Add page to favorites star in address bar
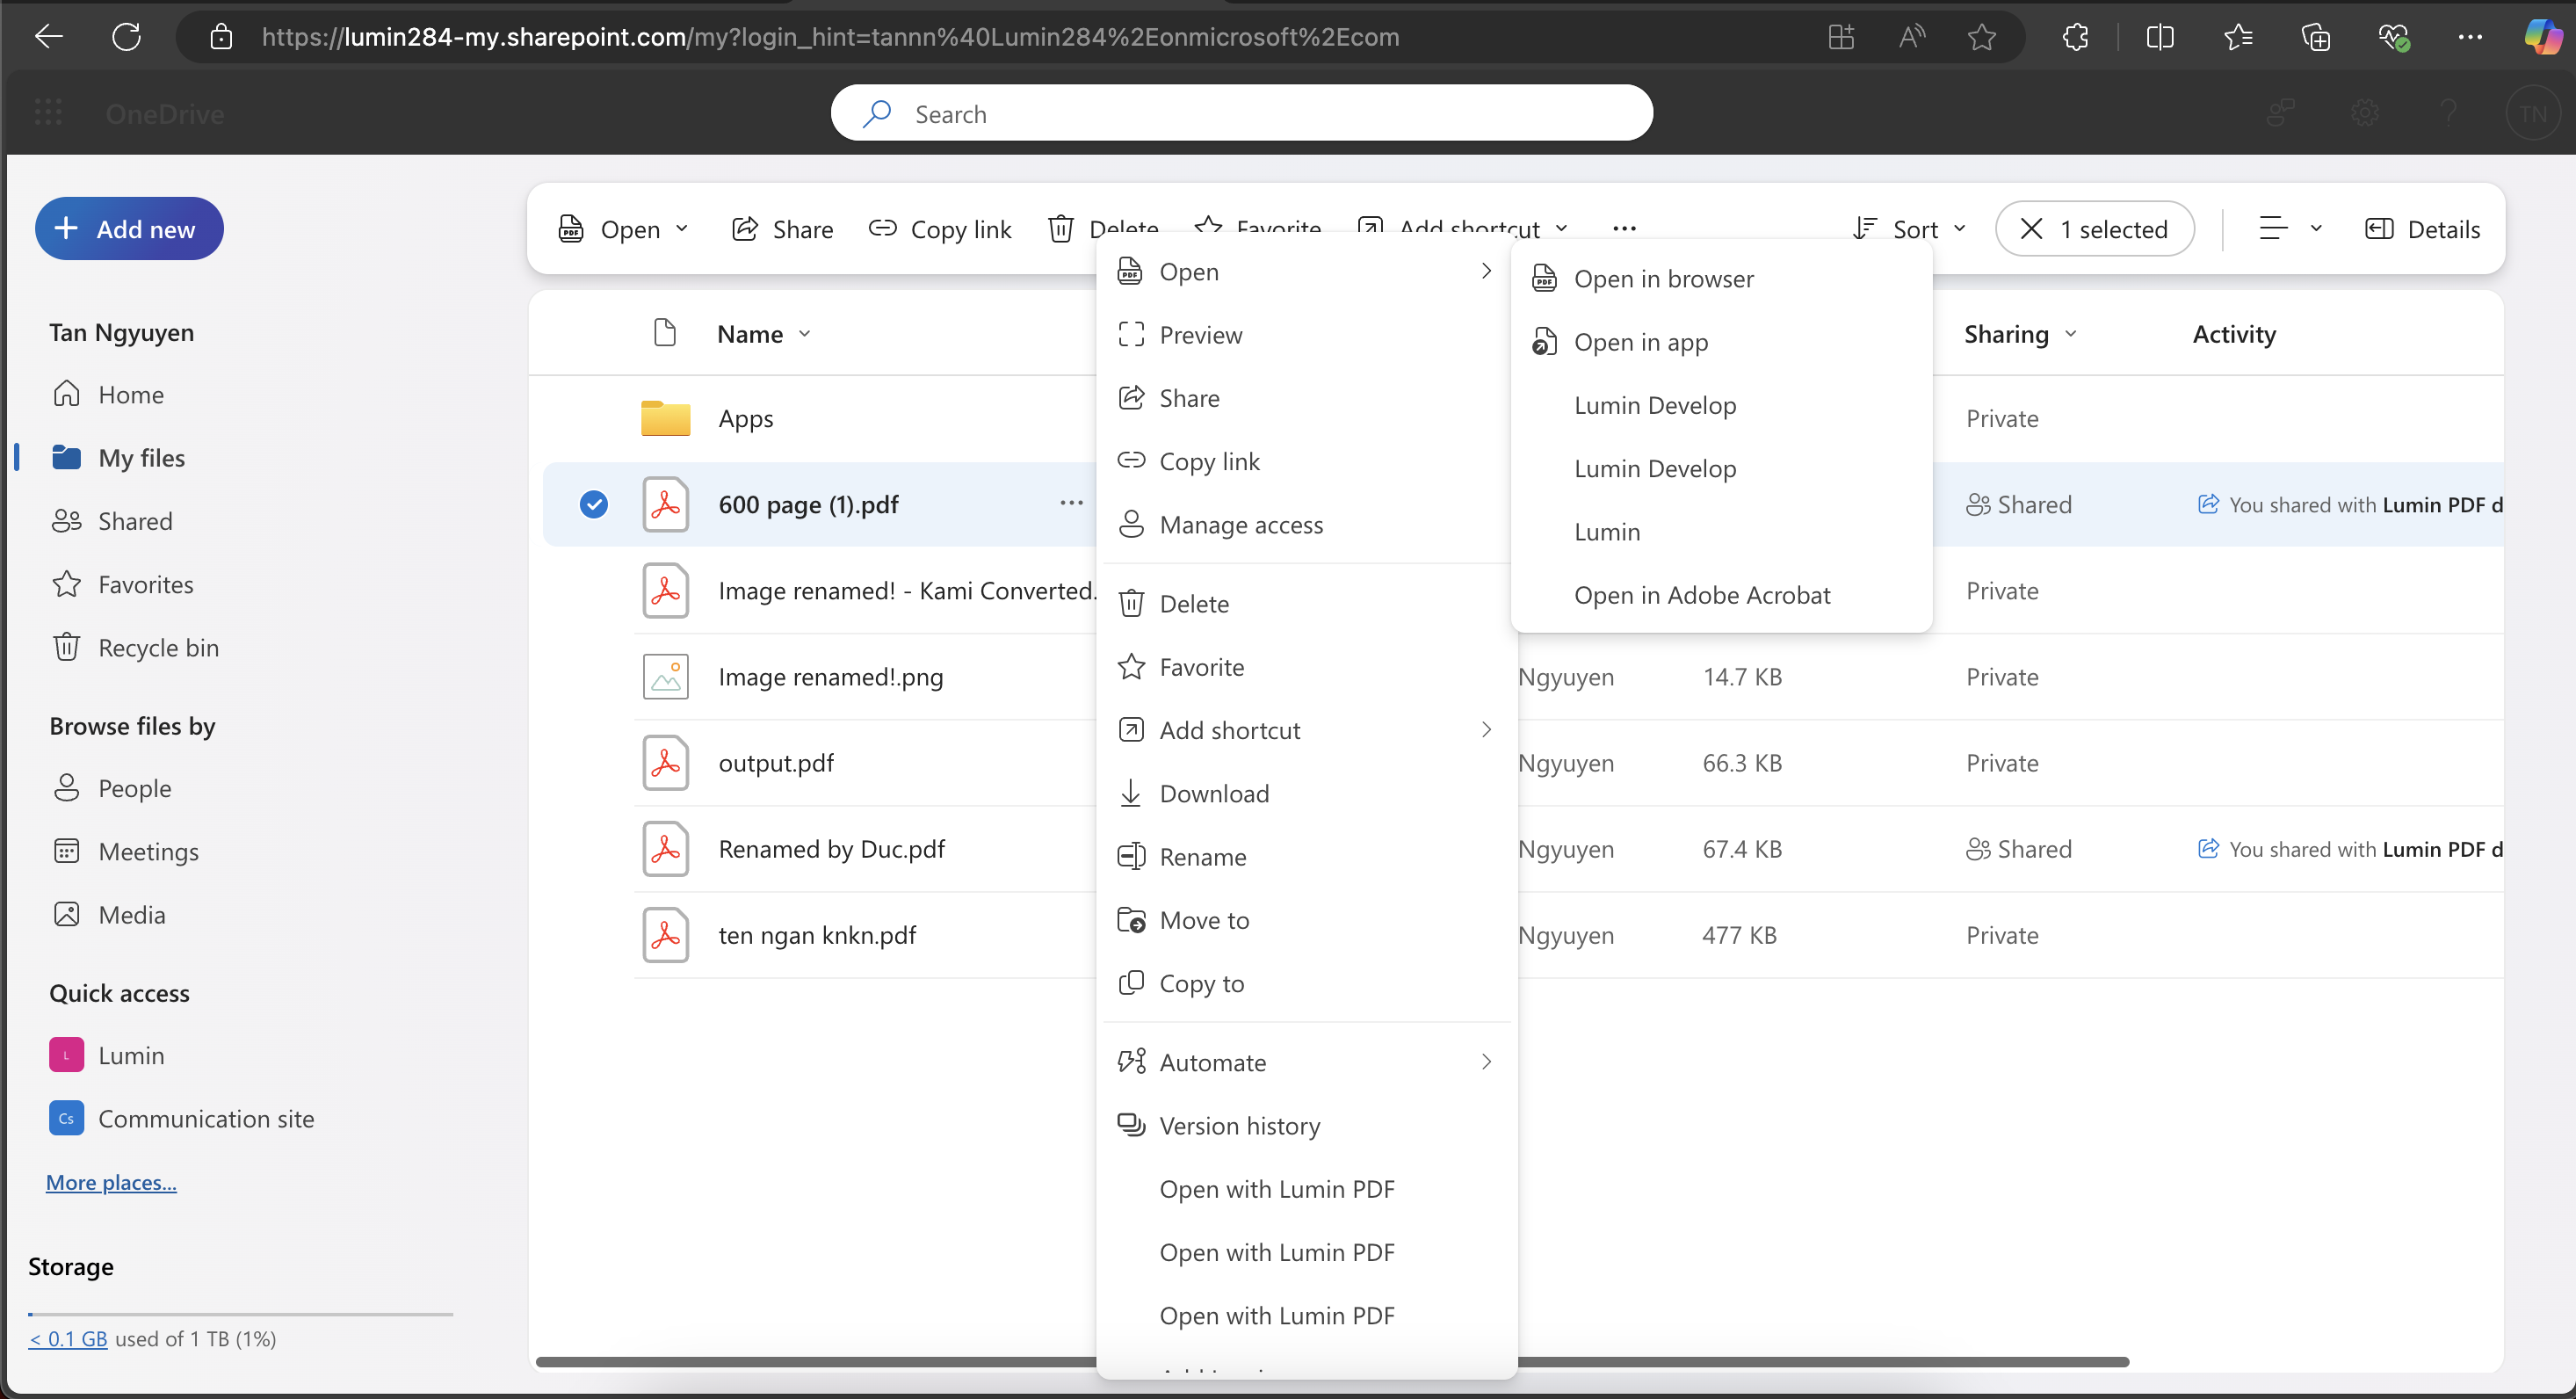This screenshot has height=1399, width=2576. (x=1981, y=37)
